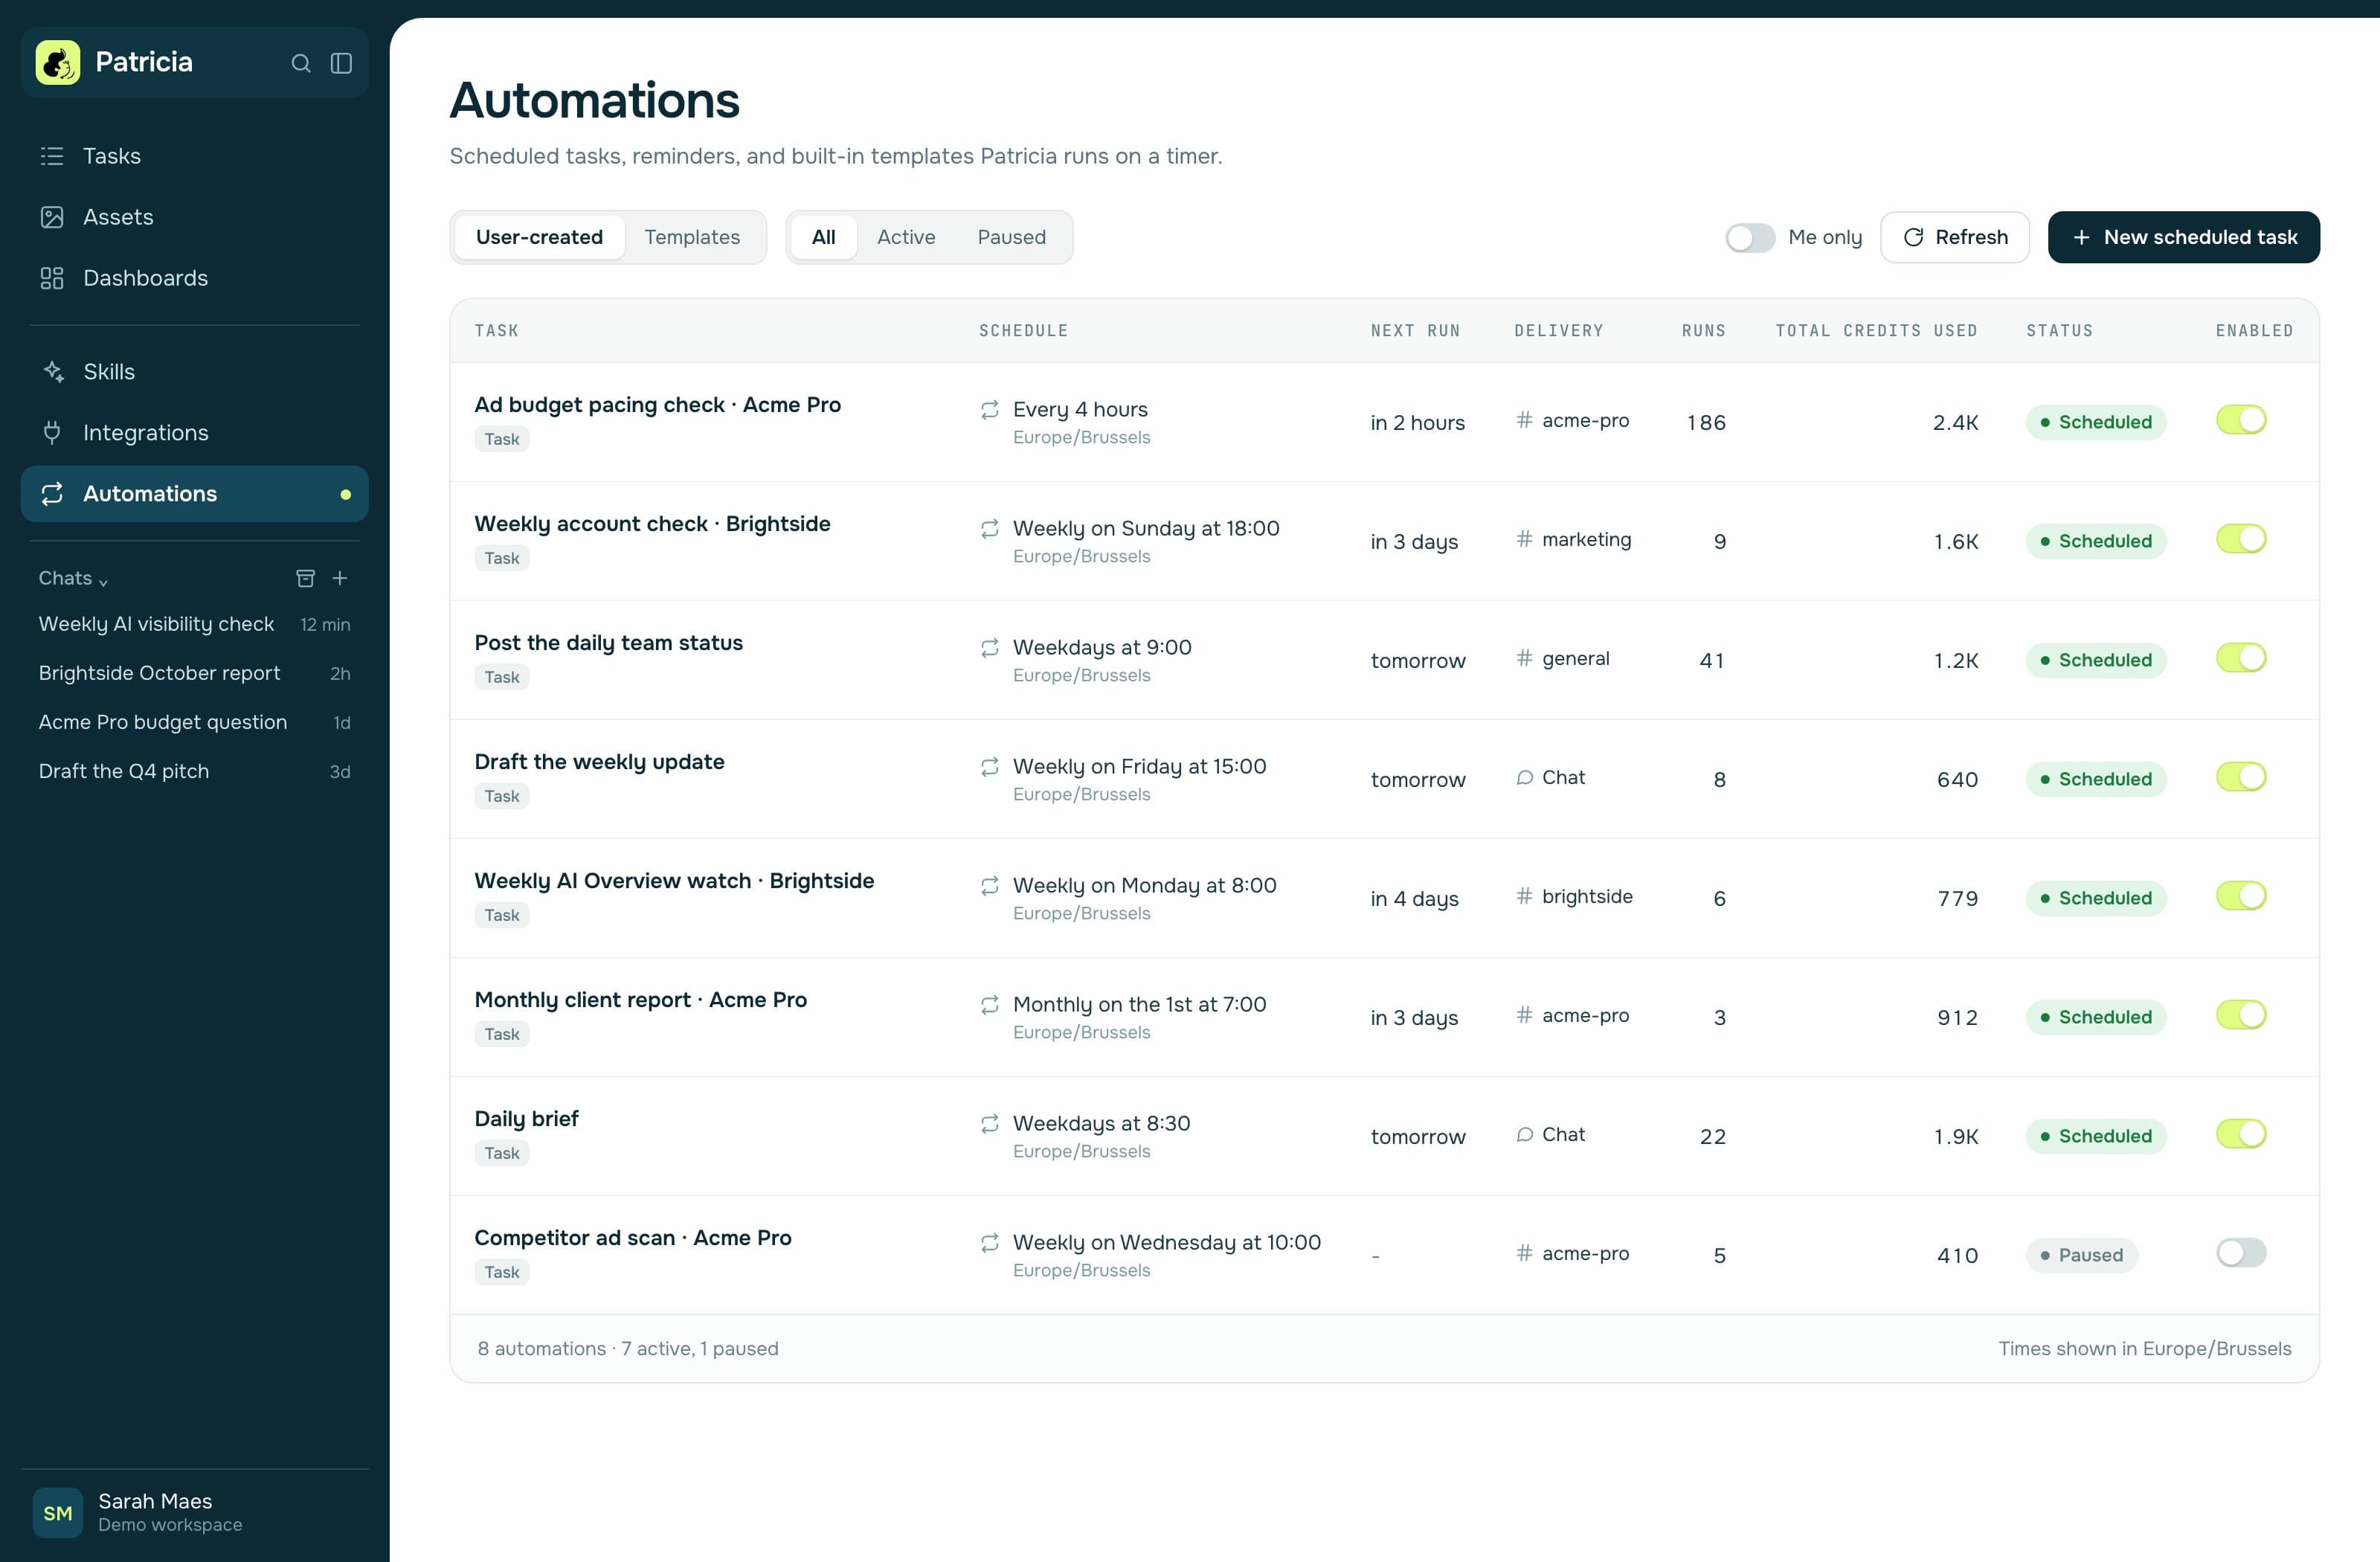Disable Monthly client report Acme Pro automation
Screen dimensions: 2380x1562
2241,1015
